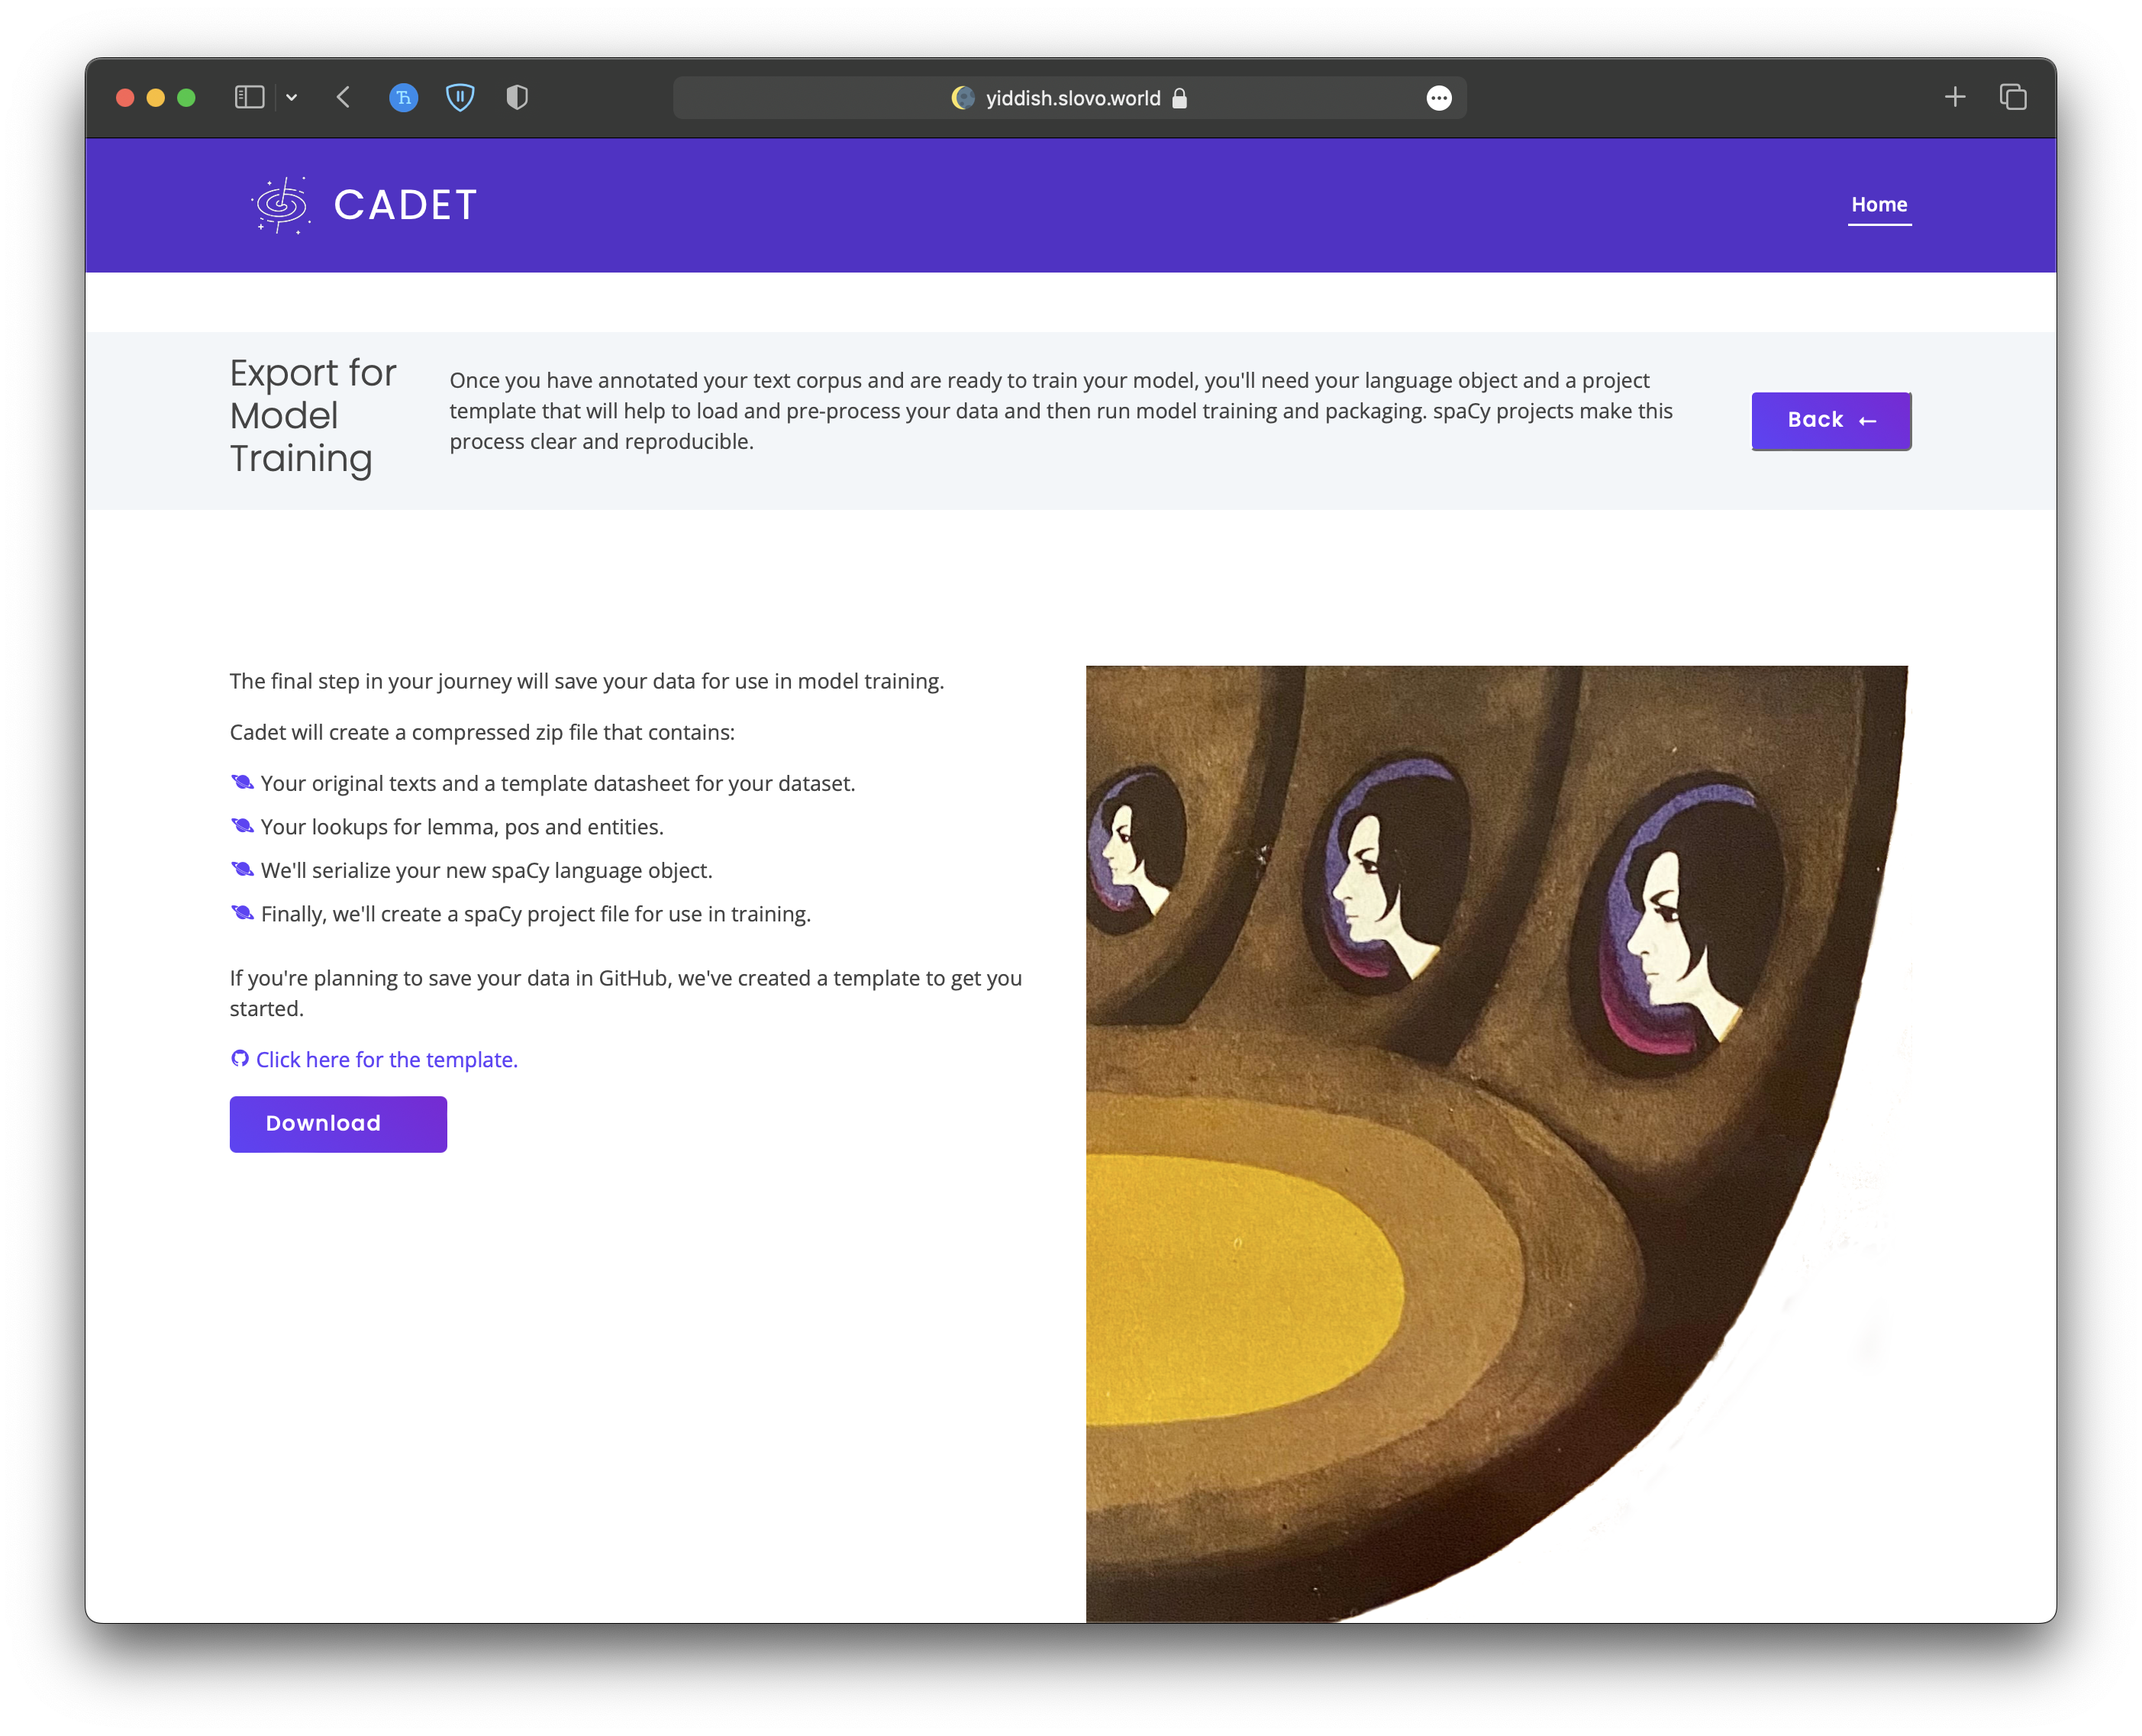Image resolution: width=2142 pixels, height=1736 pixels.
Task: Toggle the Safari sidebar icon
Action: click(249, 97)
